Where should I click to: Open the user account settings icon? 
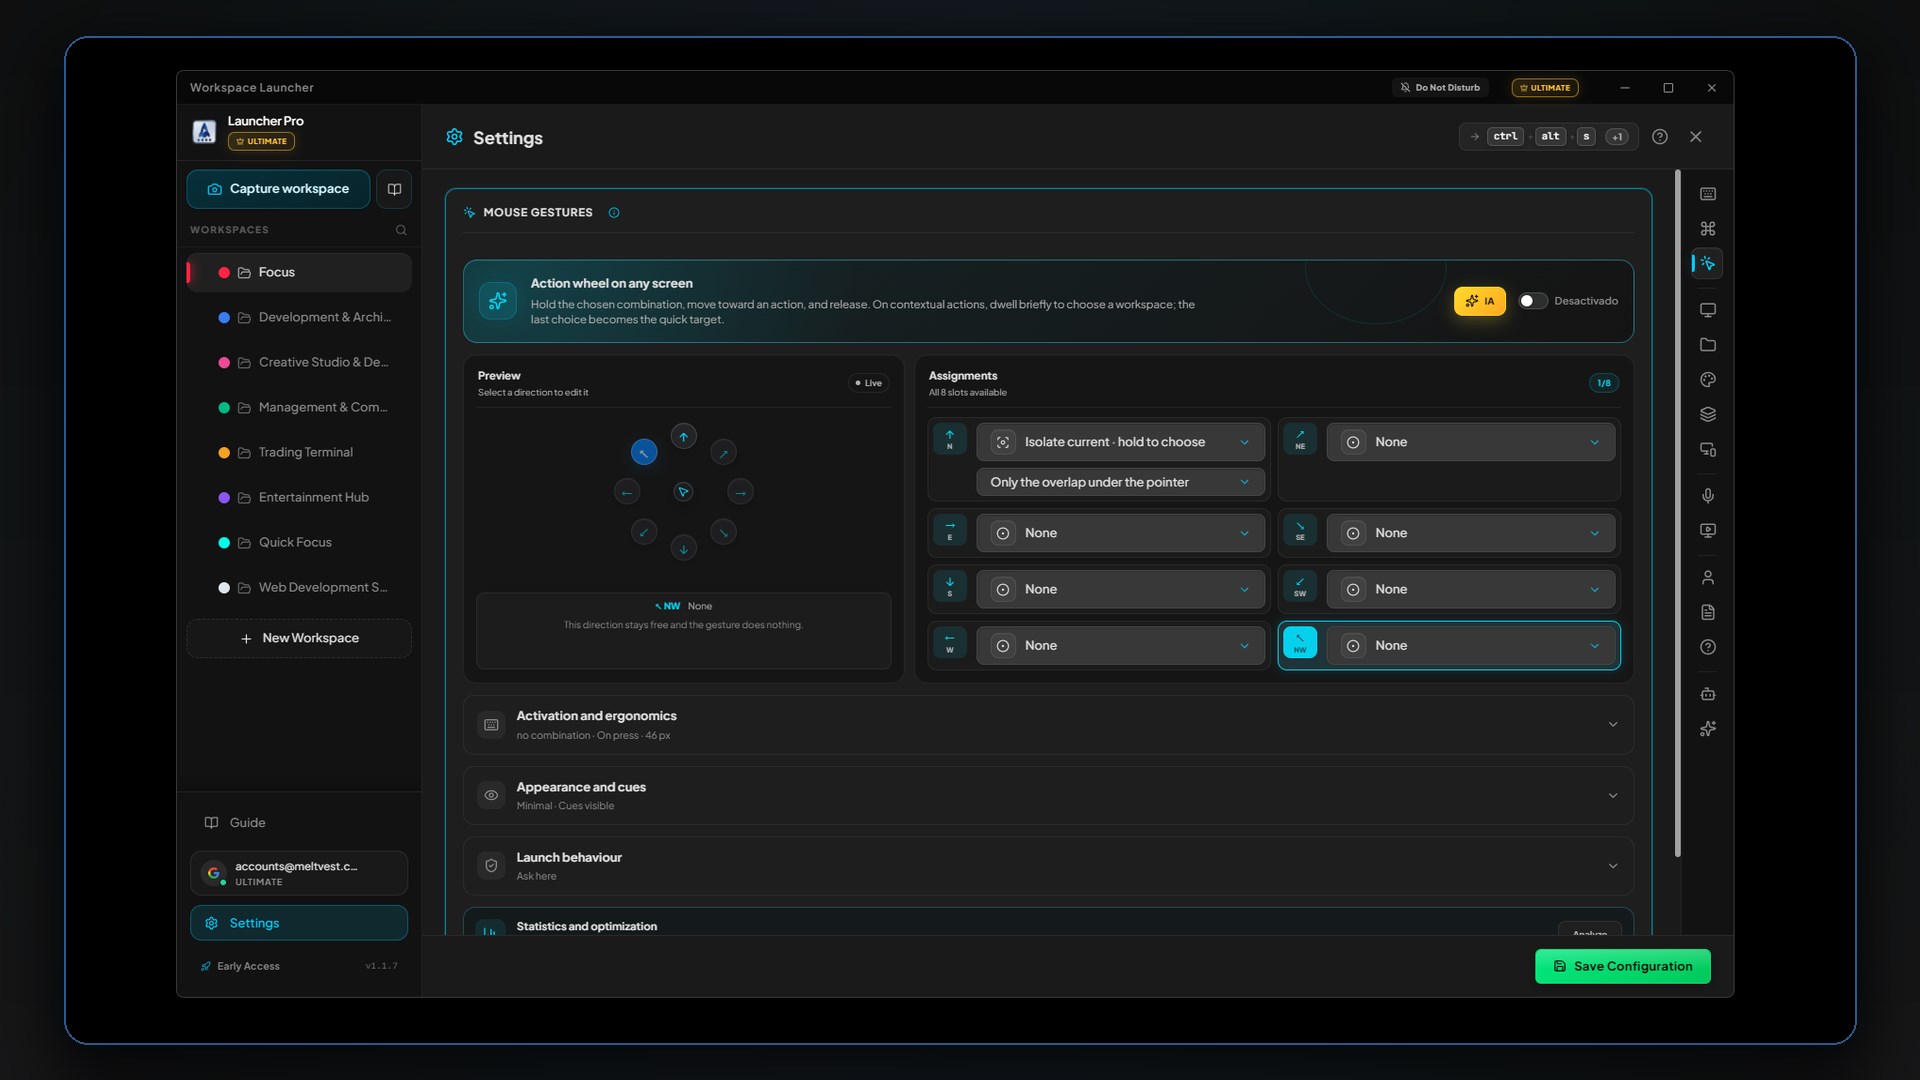(x=1707, y=578)
